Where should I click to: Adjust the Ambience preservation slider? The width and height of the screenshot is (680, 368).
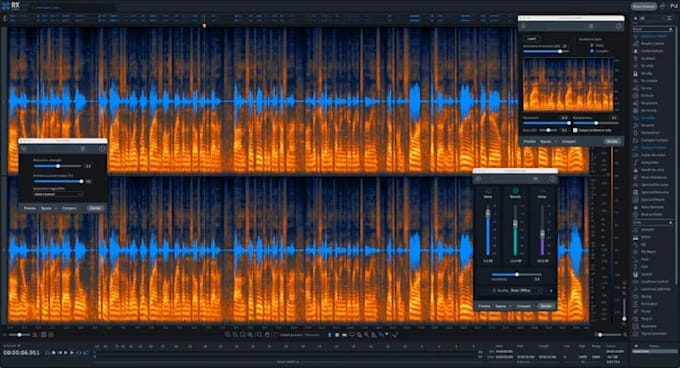pyautogui.click(x=58, y=181)
